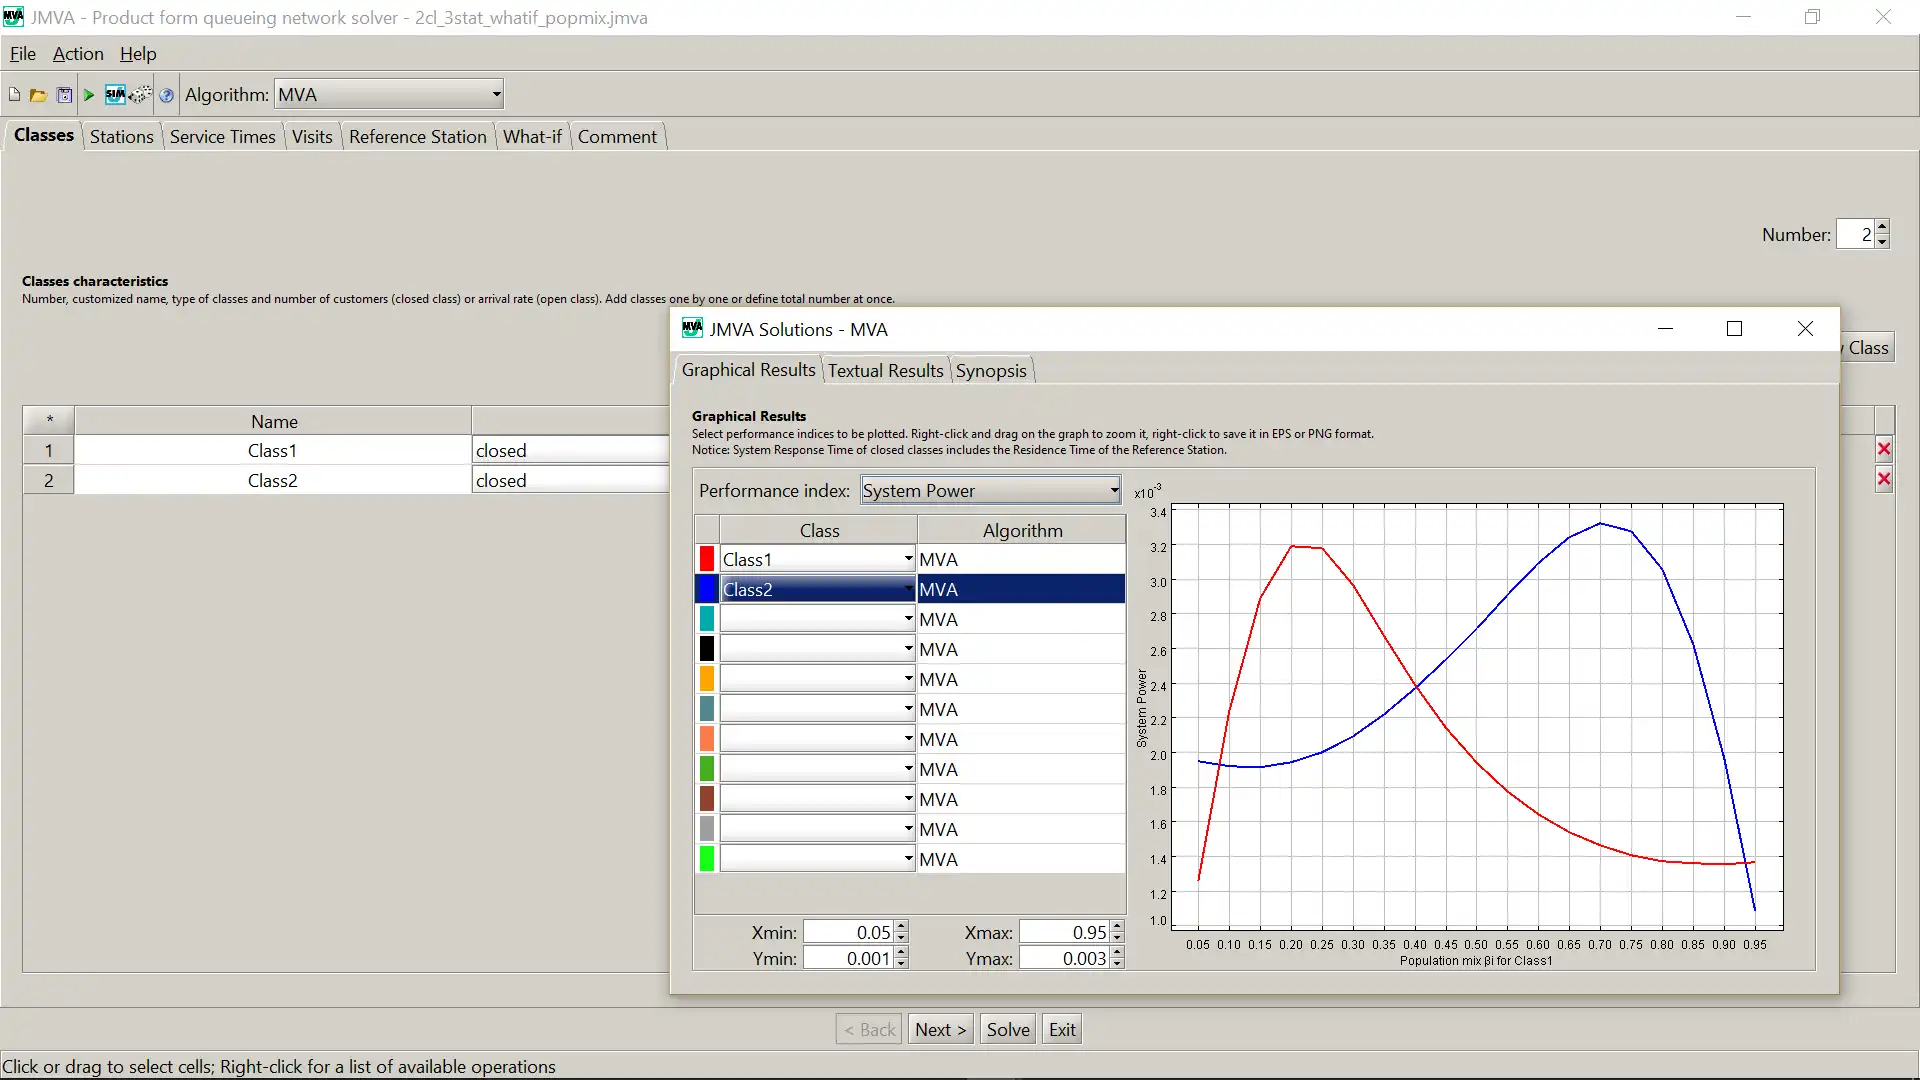
Task: Expand the Performance index dropdown
Action: 1112,489
